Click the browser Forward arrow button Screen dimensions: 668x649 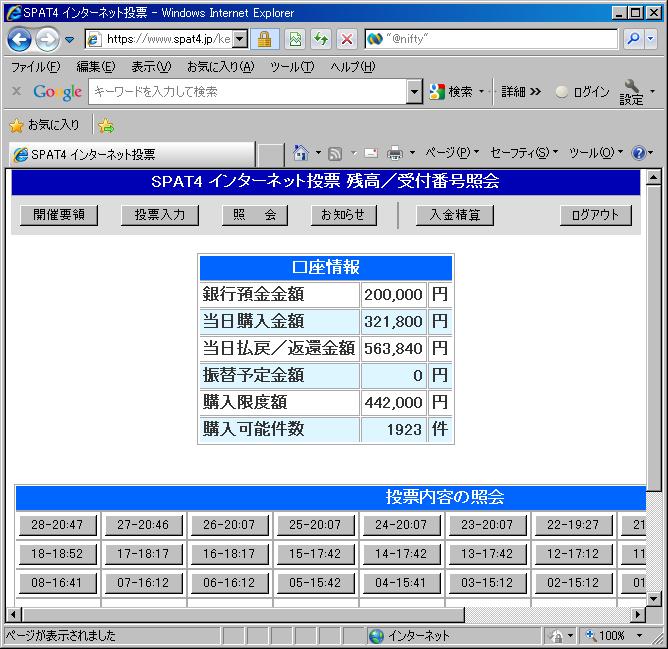click(47, 40)
